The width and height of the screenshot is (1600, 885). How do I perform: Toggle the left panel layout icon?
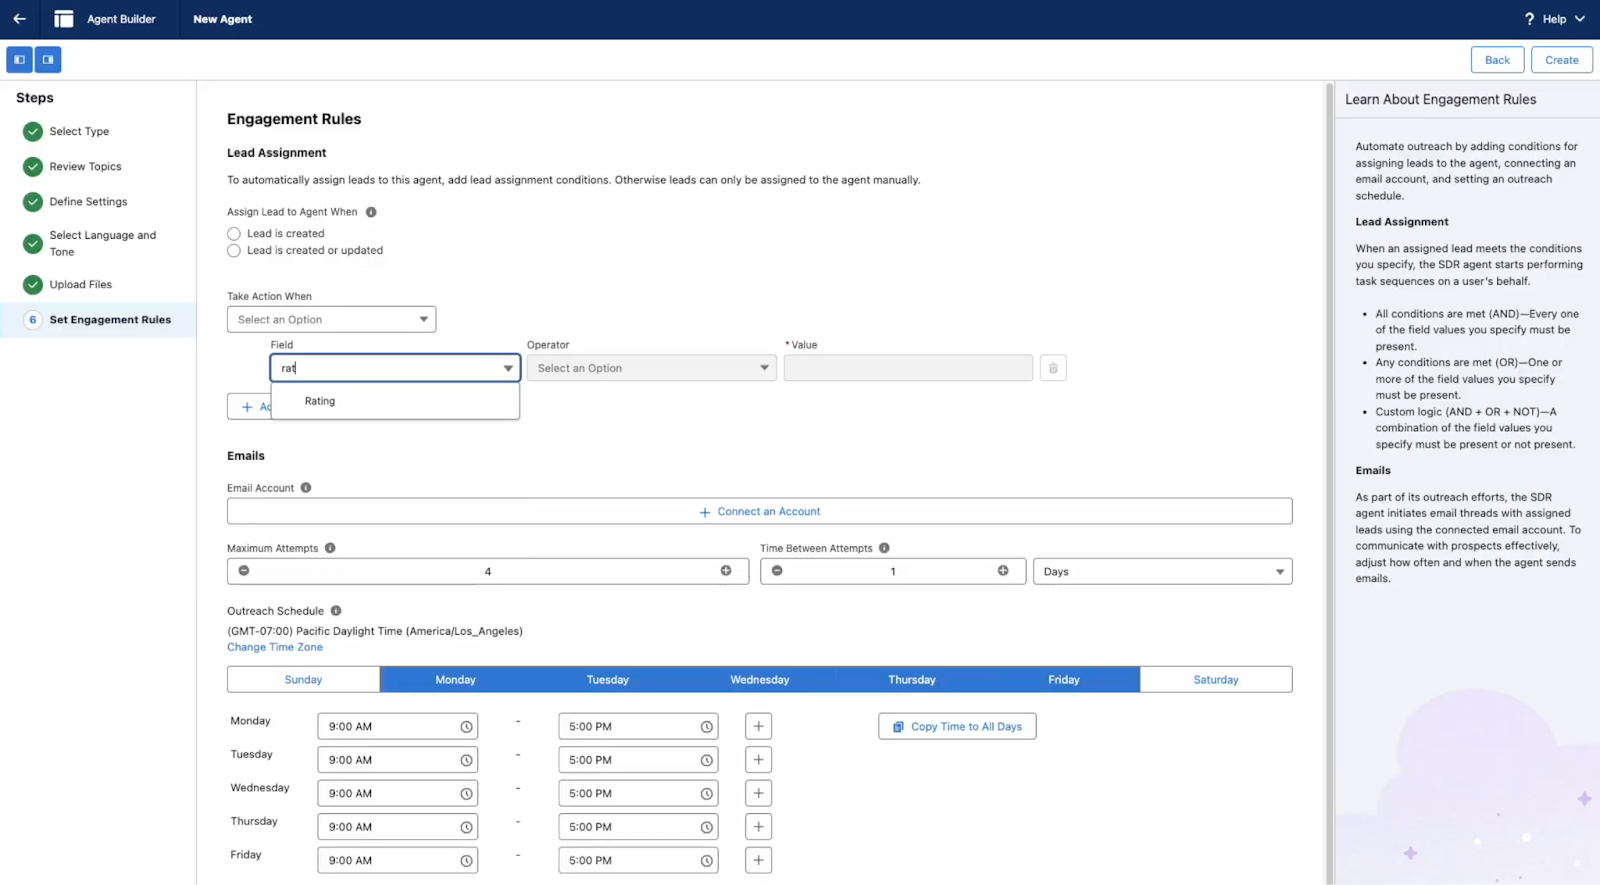click(x=19, y=60)
